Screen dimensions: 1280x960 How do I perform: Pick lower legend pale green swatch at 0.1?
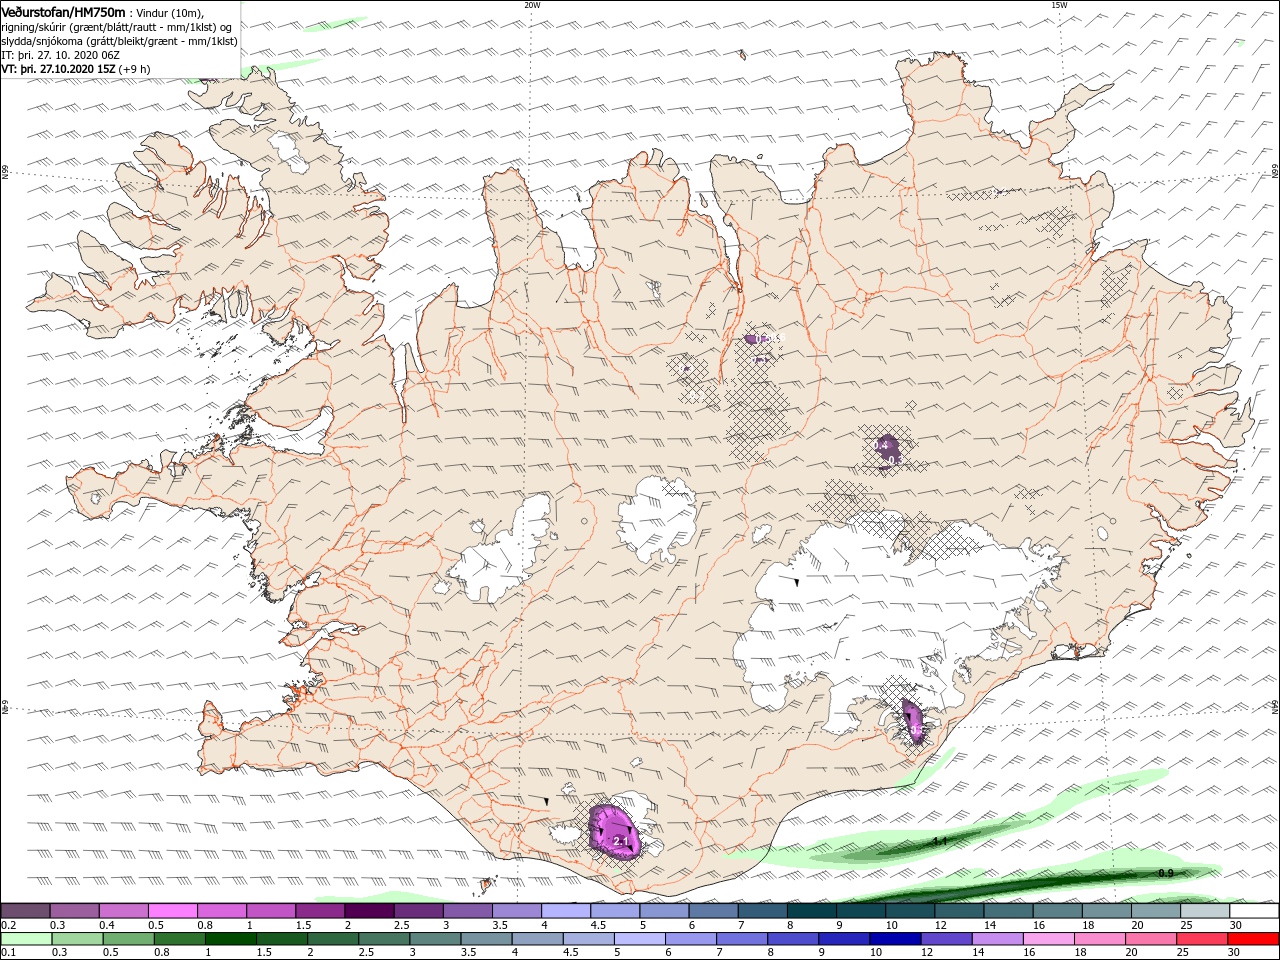coord(26,939)
